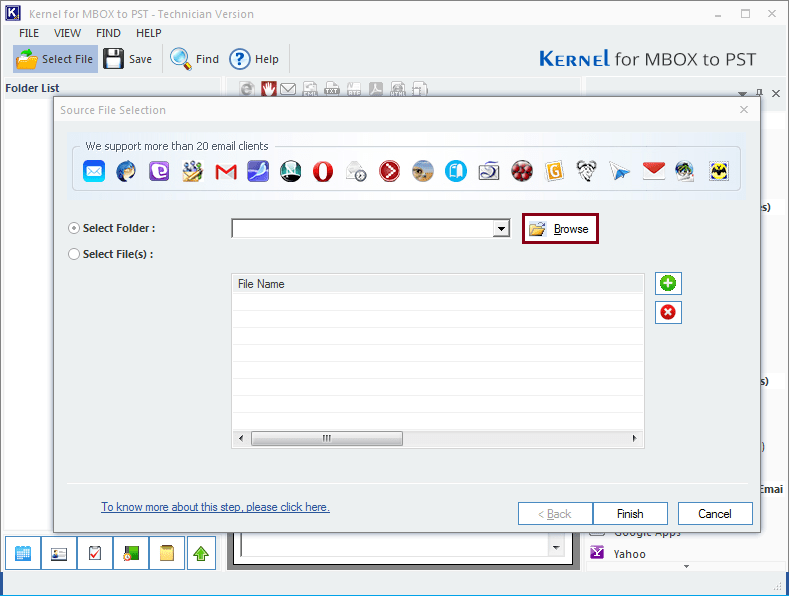The height and width of the screenshot is (596, 789).
Task: Click the red berries Mulberry icon
Action: (522, 172)
